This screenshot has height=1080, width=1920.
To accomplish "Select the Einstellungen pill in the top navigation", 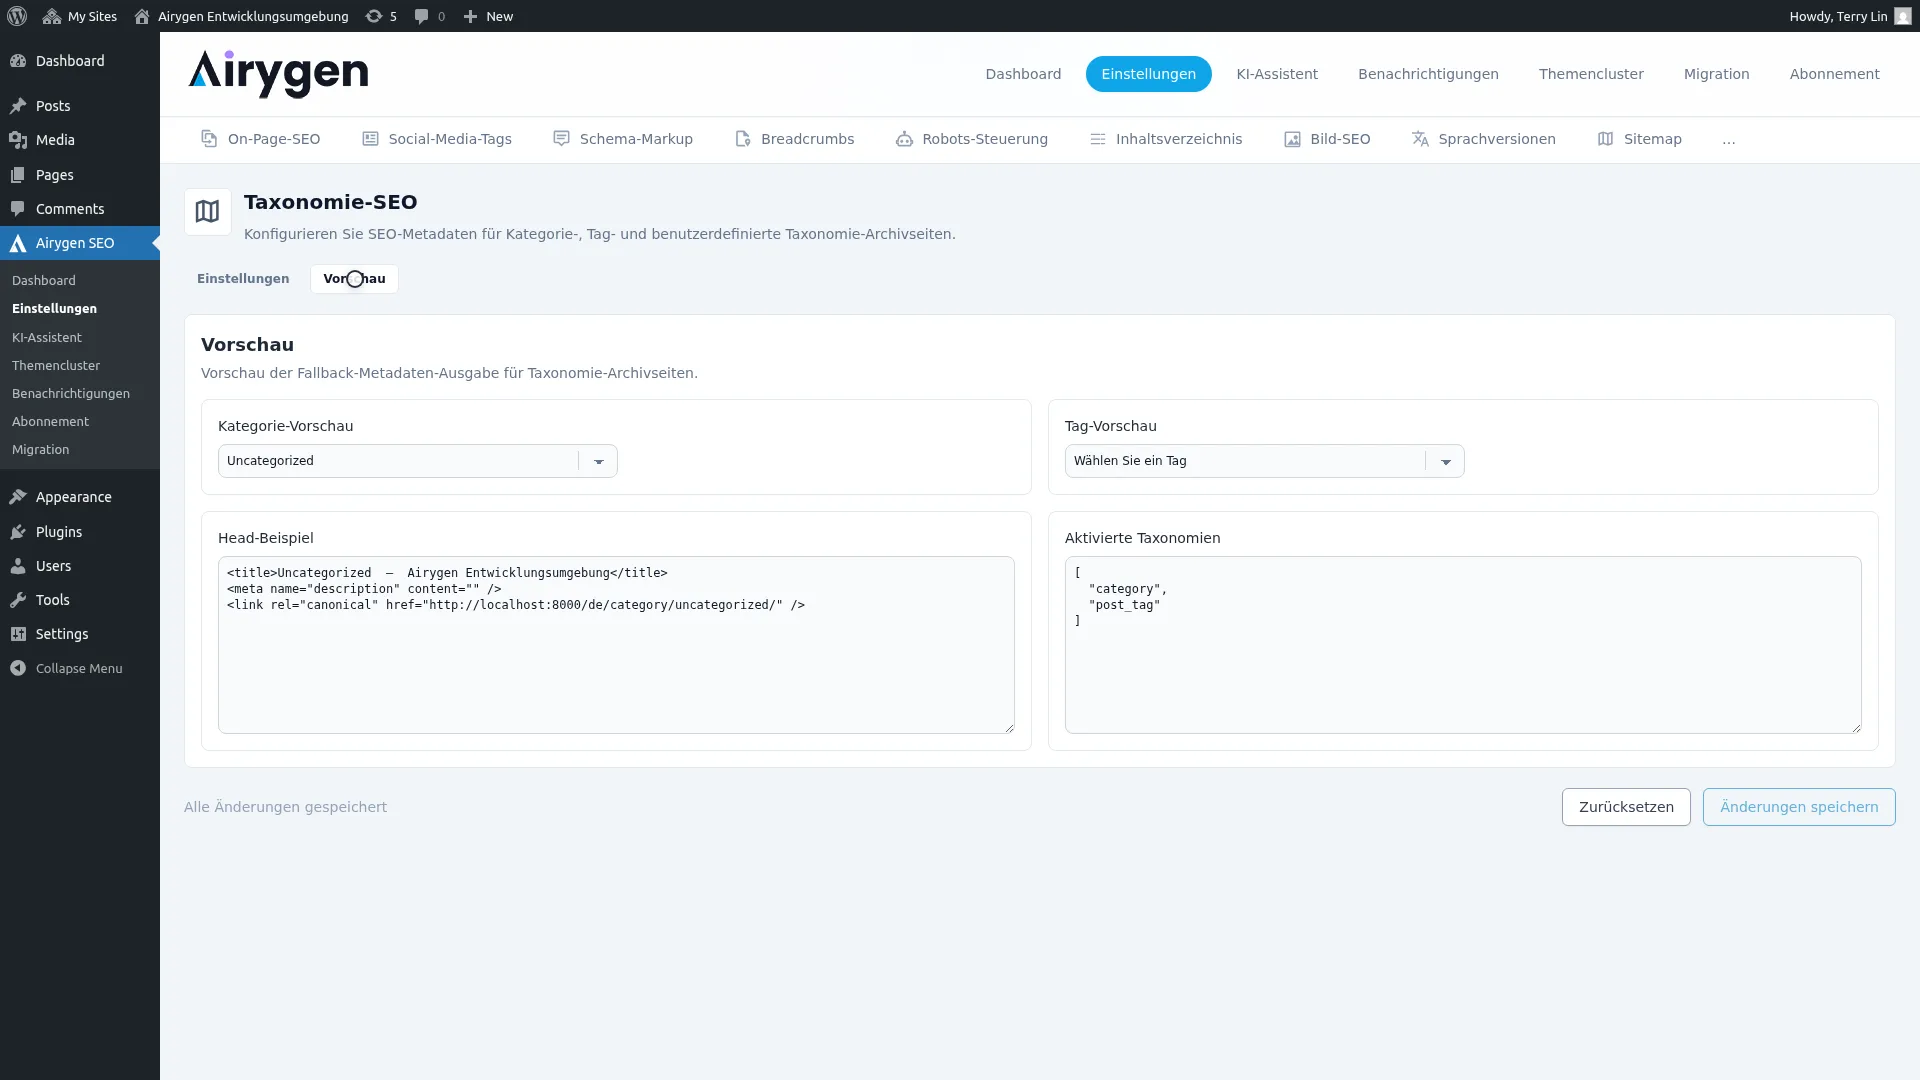I will pos(1148,74).
